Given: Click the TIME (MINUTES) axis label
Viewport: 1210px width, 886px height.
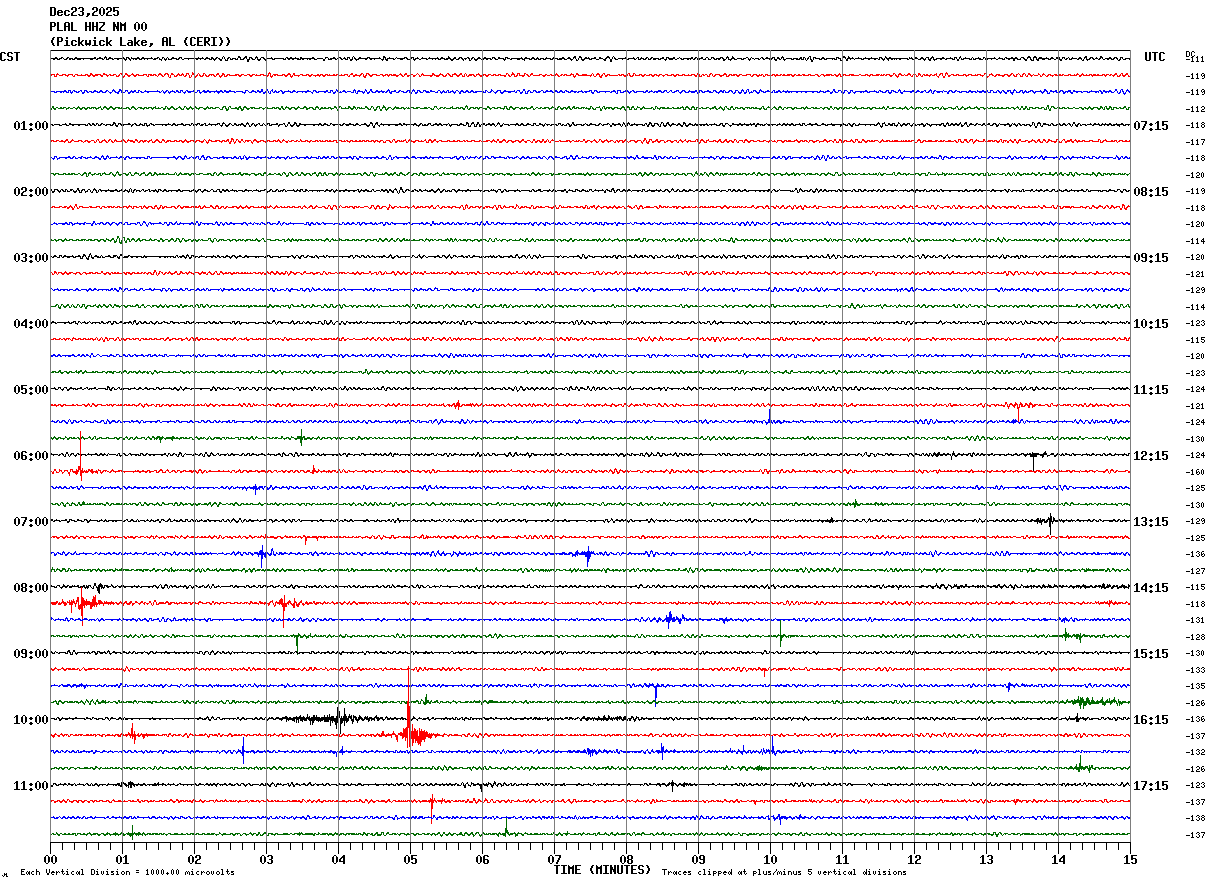Looking at the screenshot, I should (x=602, y=870).
